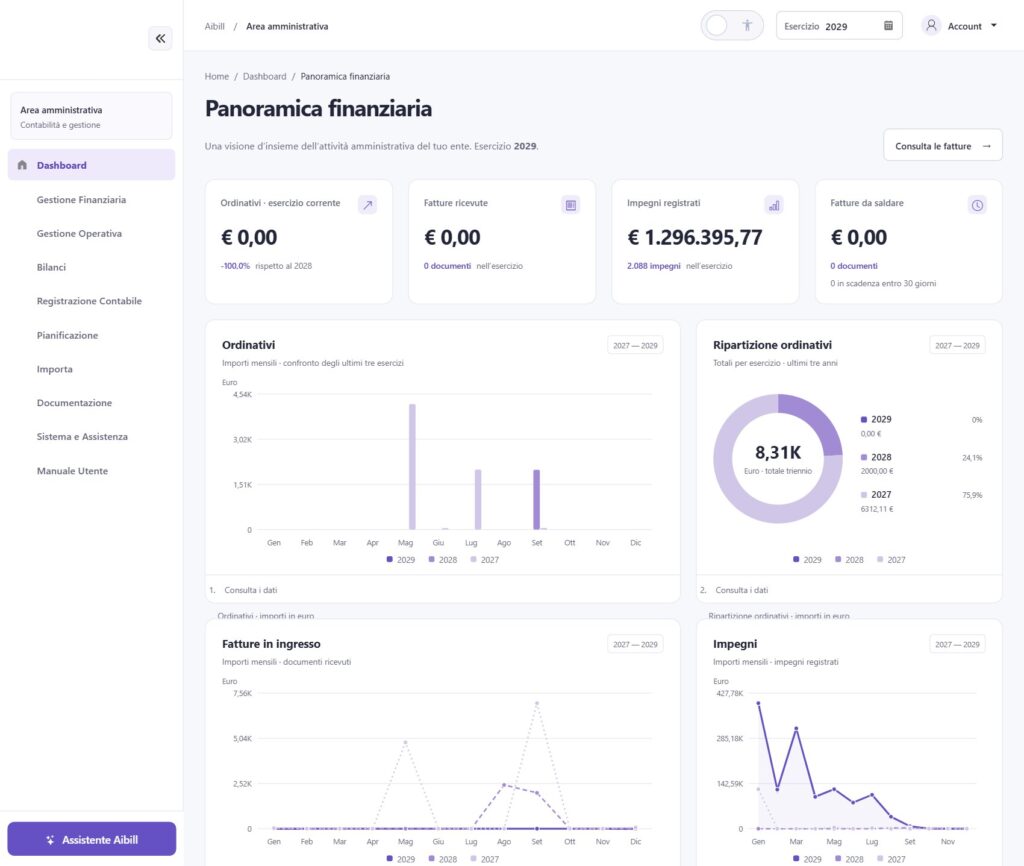This screenshot has height=866, width=1024.
Task: Toggle 2028 series in Impegni chart legend
Action: click(x=849, y=859)
